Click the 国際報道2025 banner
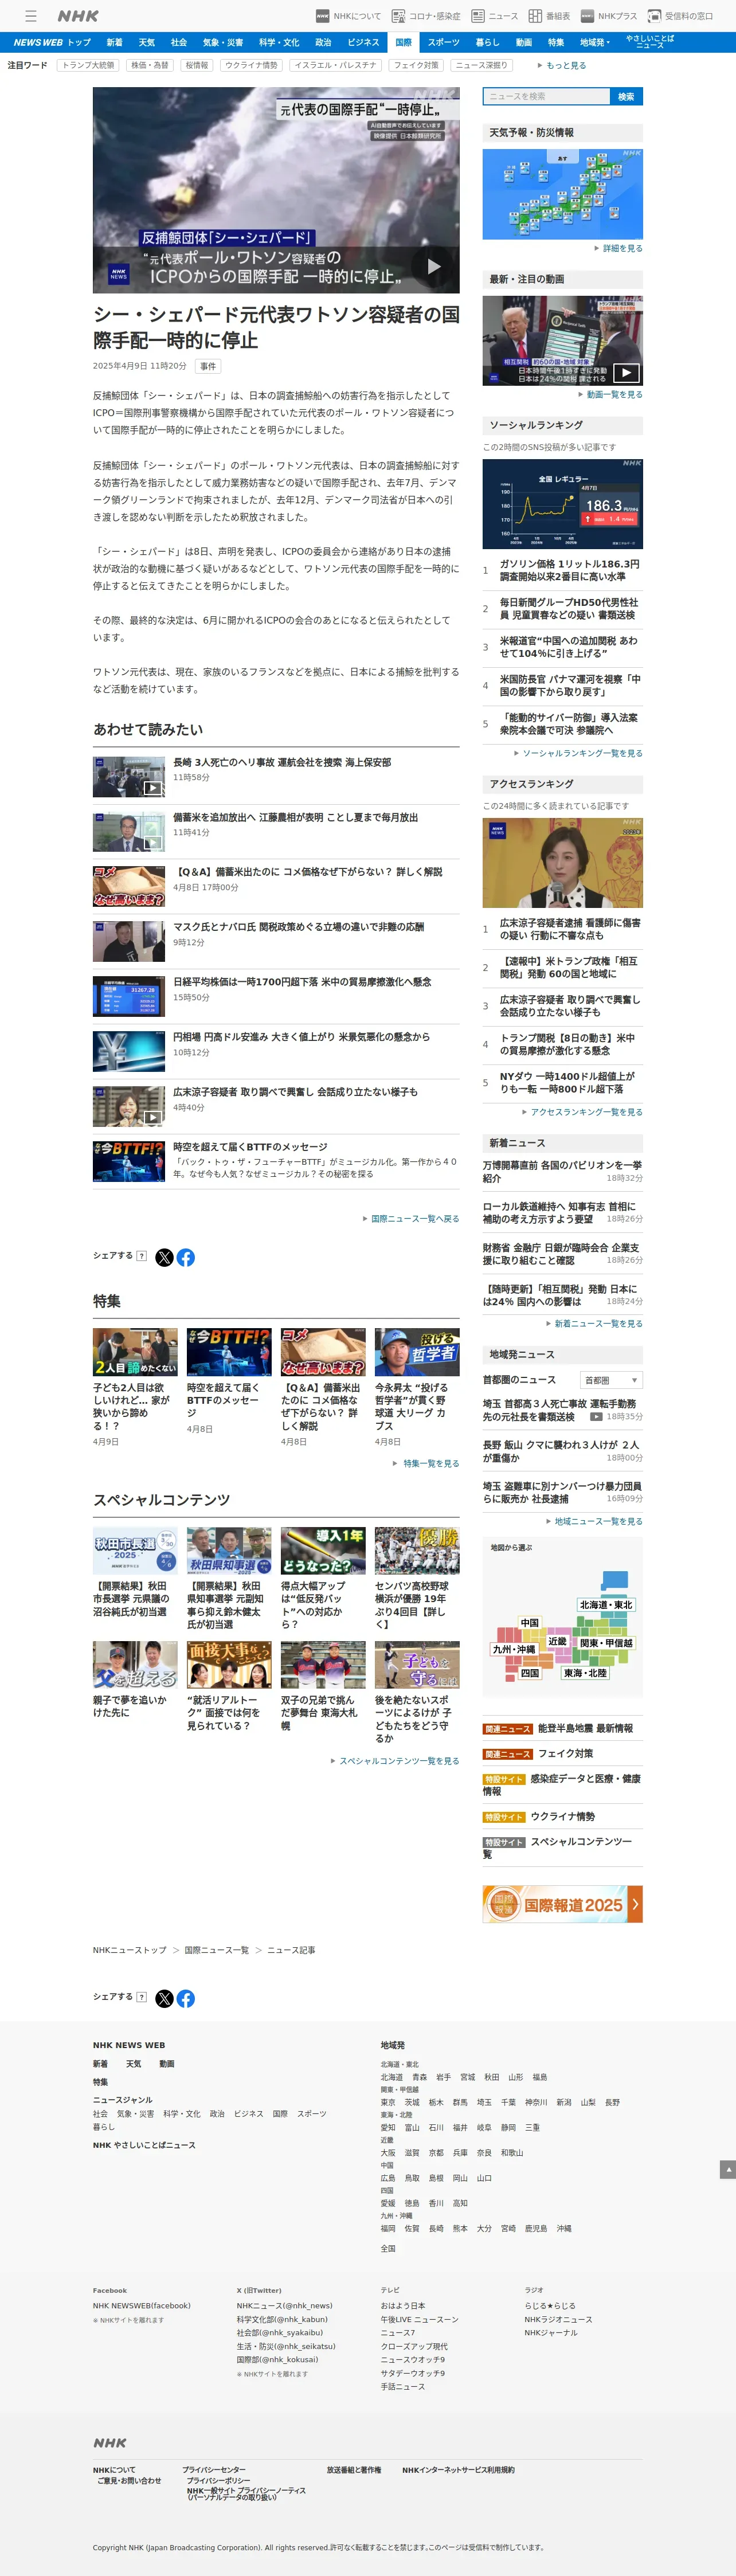 point(562,1905)
